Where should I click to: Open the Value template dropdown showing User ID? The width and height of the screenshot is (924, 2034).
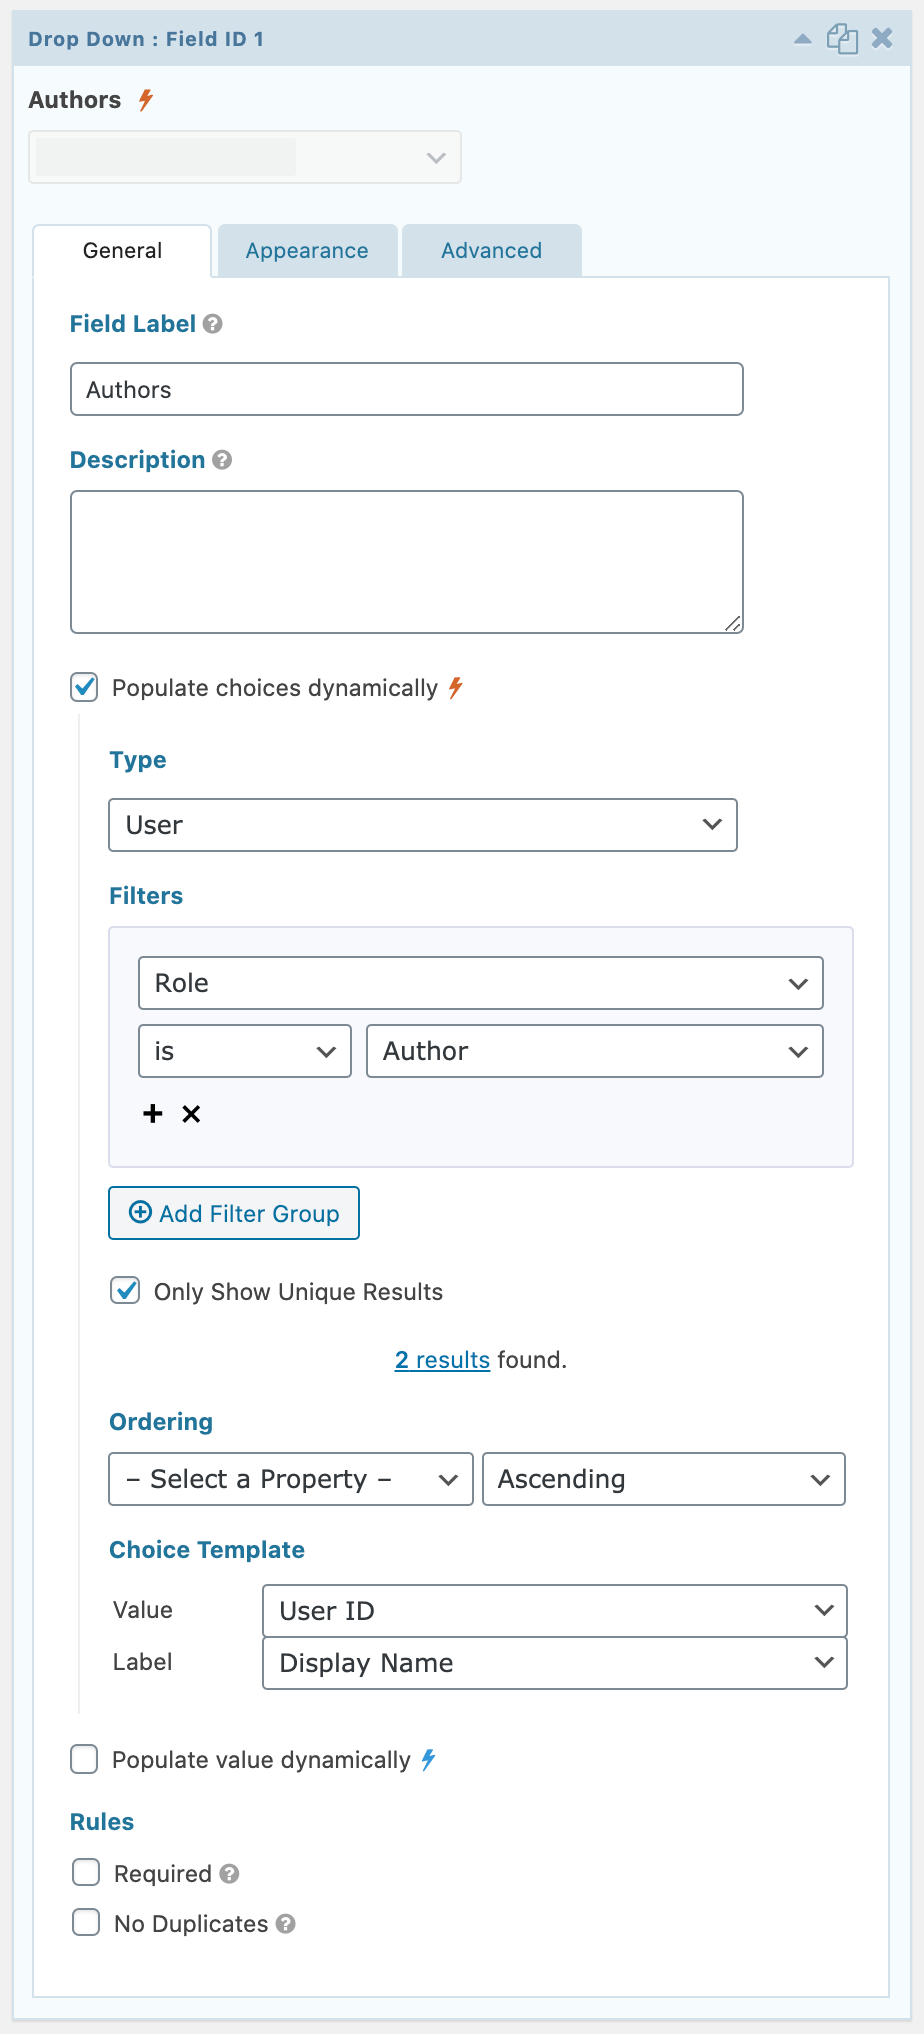click(x=555, y=1611)
